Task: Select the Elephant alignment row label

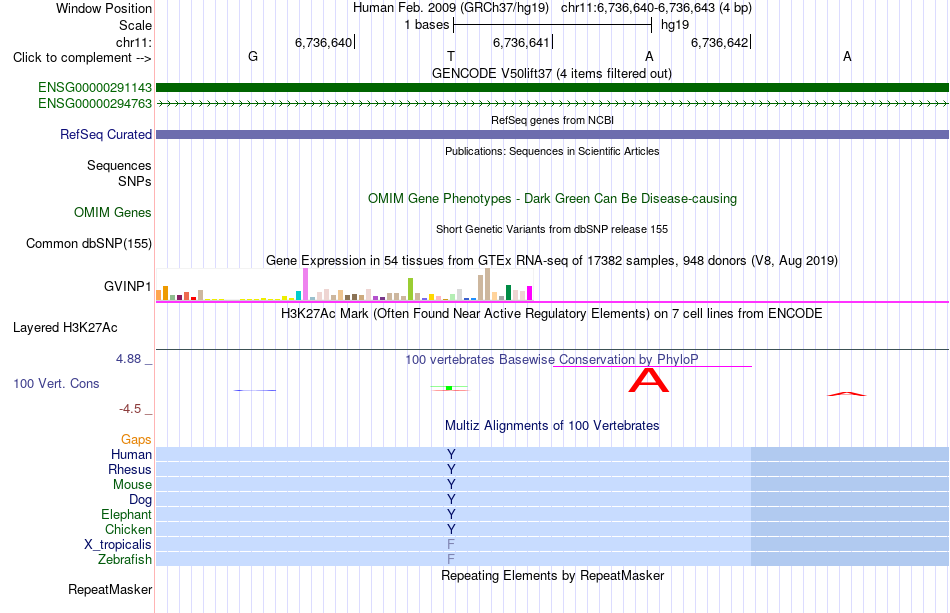Action: point(127,514)
